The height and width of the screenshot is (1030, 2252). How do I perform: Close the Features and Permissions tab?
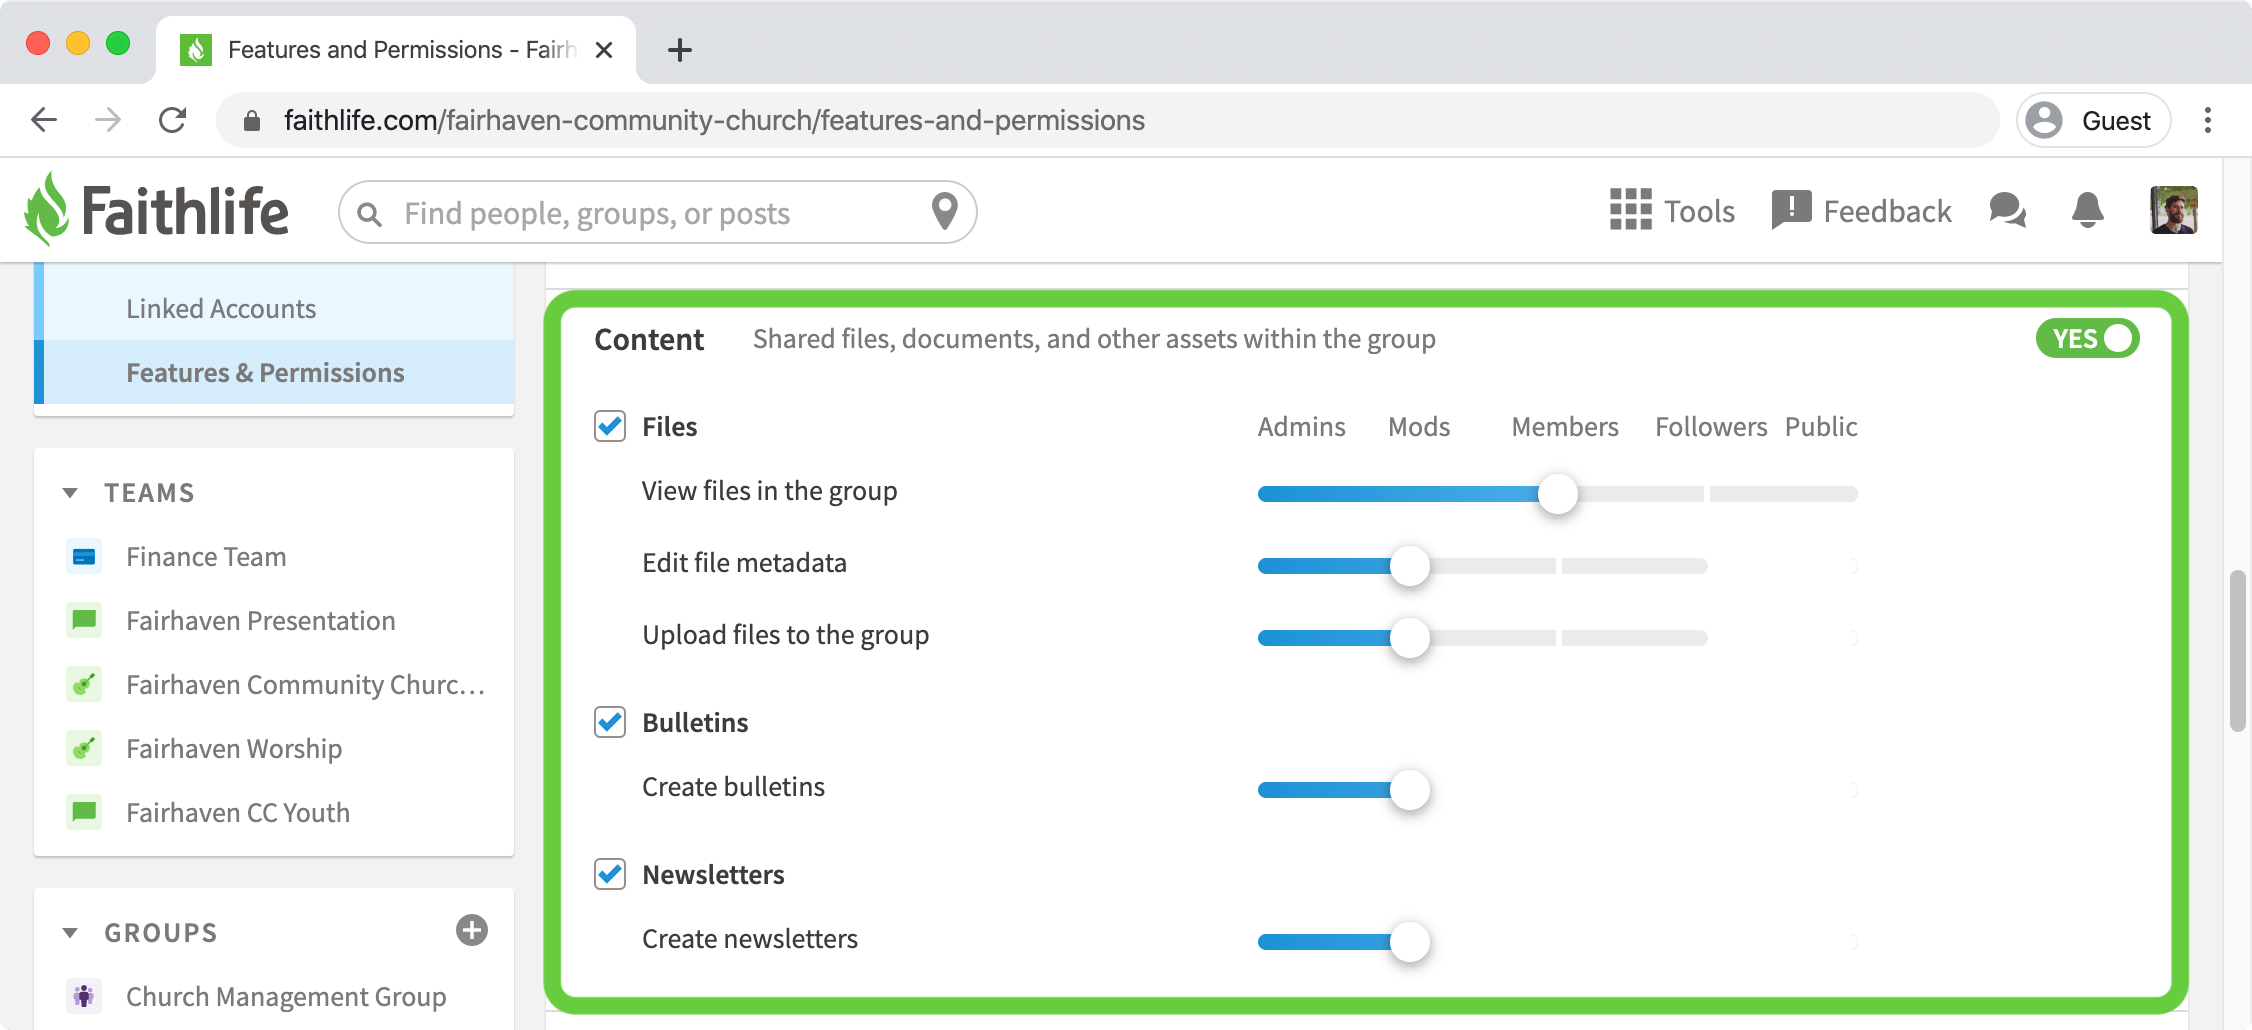pyautogui.click(x=604, y=50)
